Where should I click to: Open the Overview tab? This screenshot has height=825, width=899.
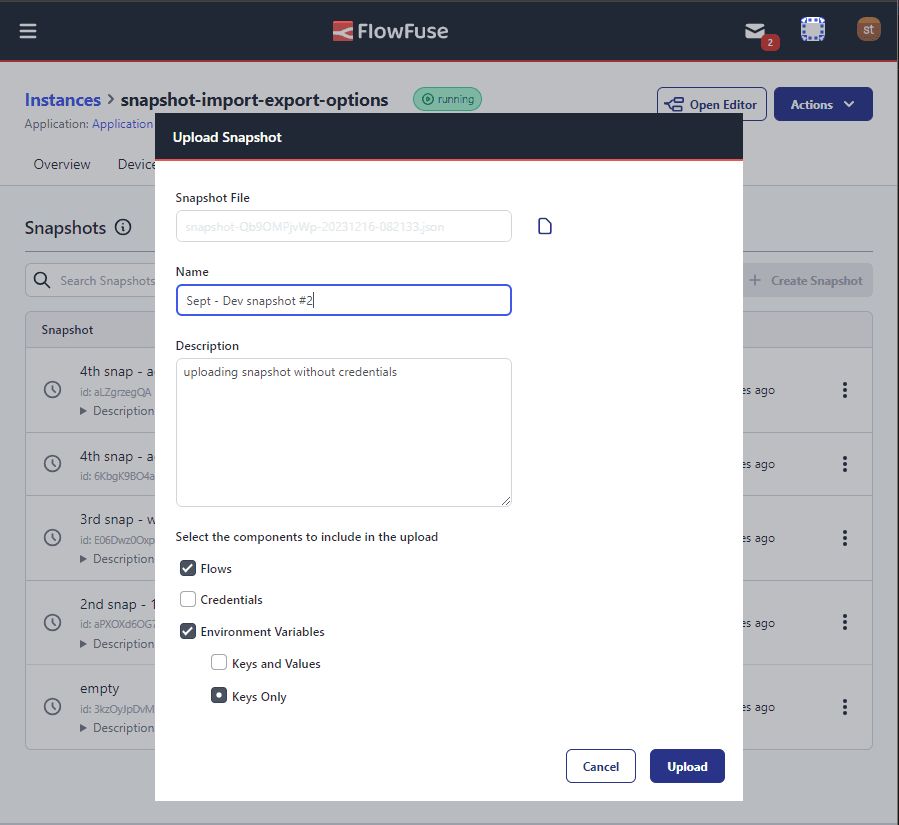click(61, 164)
